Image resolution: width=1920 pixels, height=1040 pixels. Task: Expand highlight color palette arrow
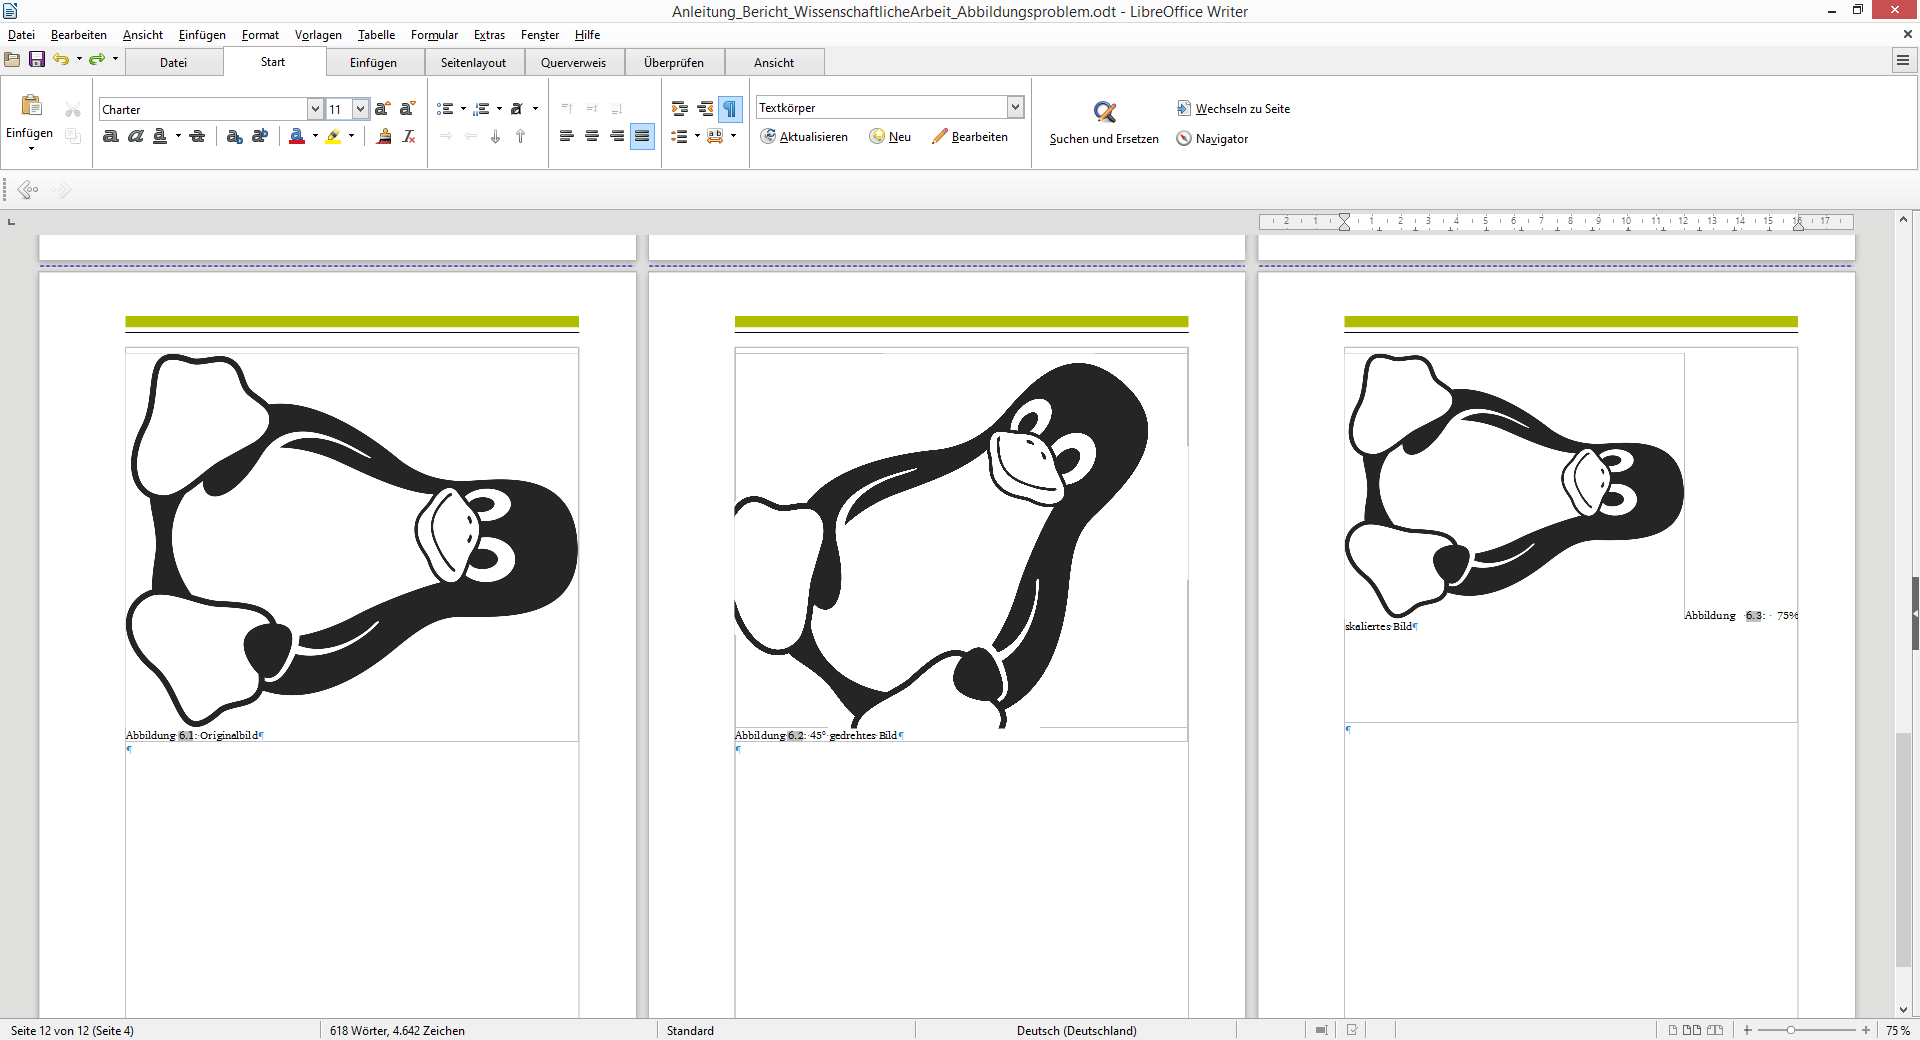[352, 136]
